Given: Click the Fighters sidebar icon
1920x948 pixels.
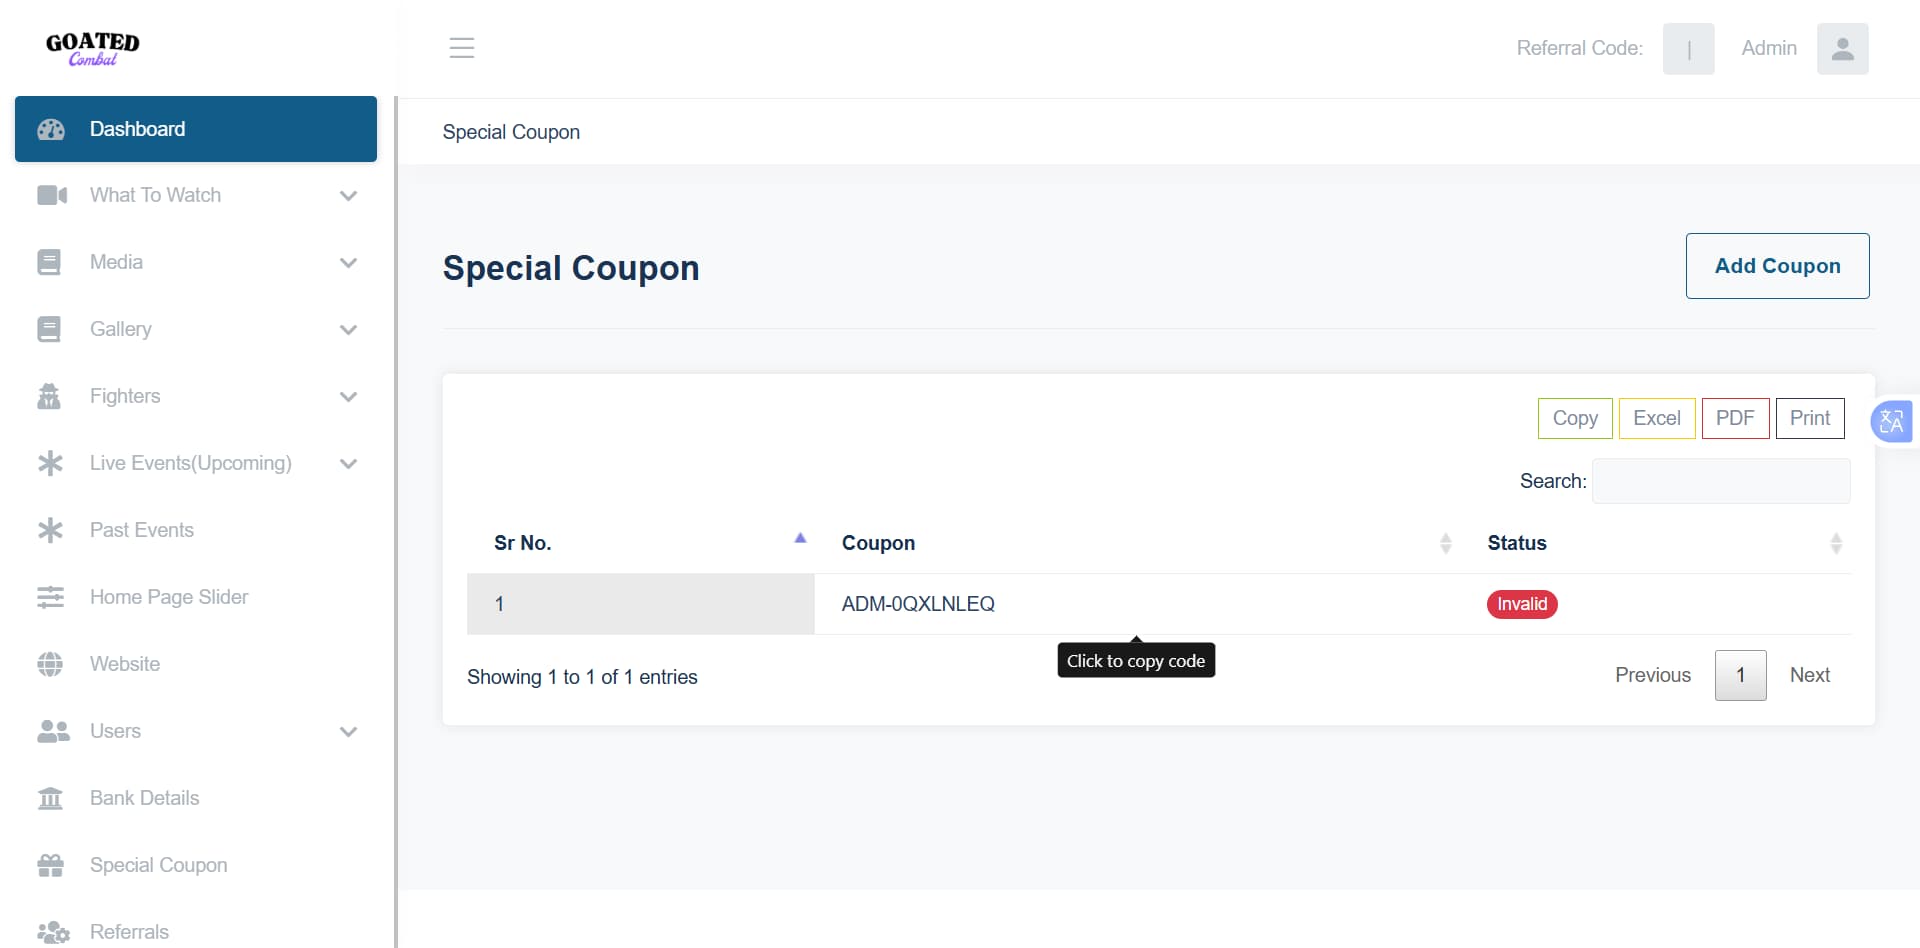Looking at the screenshot, I should (49, 396).
